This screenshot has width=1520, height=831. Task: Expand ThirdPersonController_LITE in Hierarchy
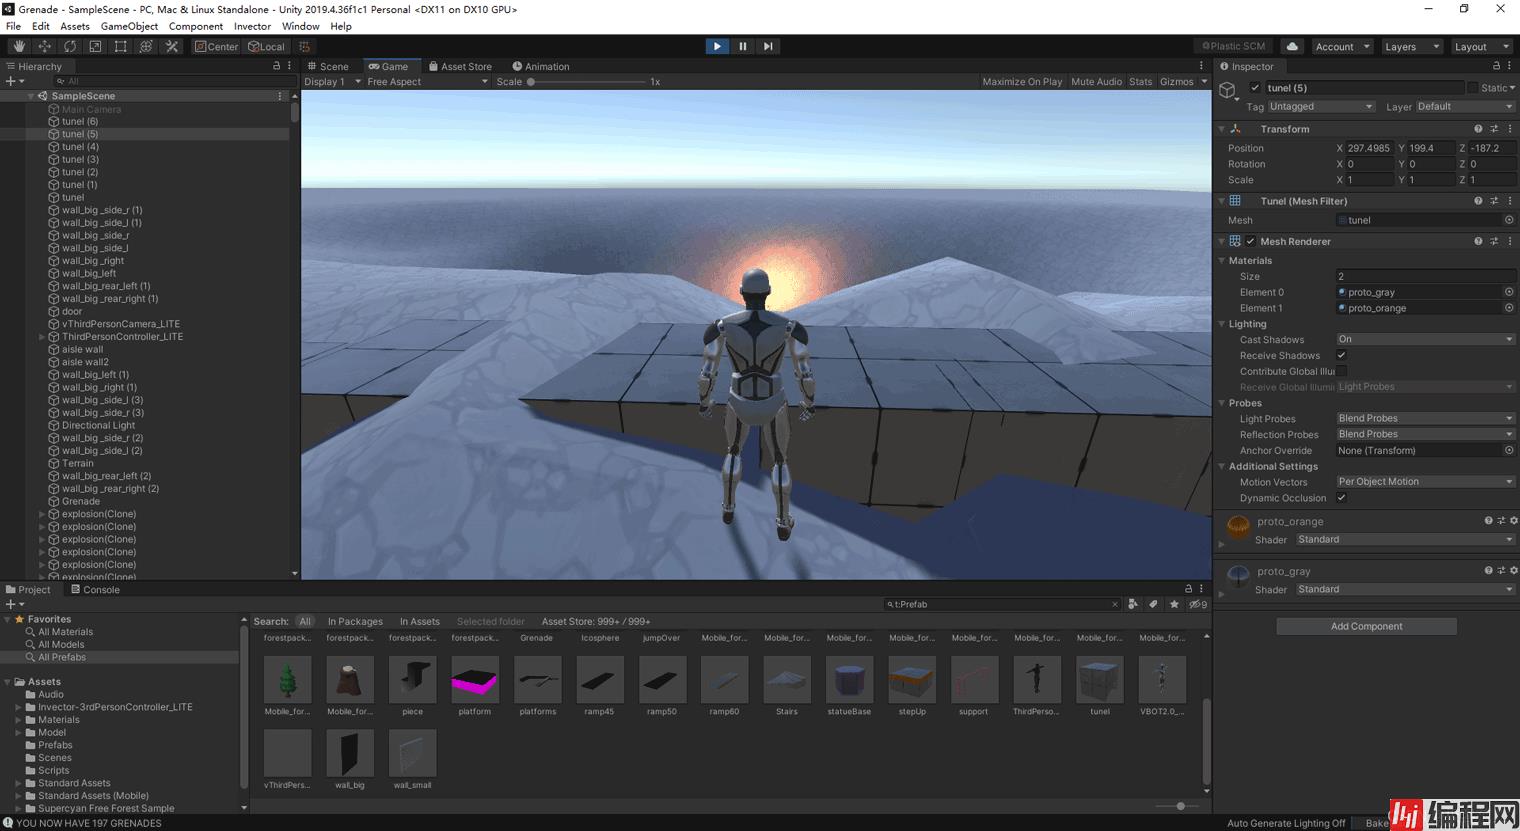coord(42,337)
